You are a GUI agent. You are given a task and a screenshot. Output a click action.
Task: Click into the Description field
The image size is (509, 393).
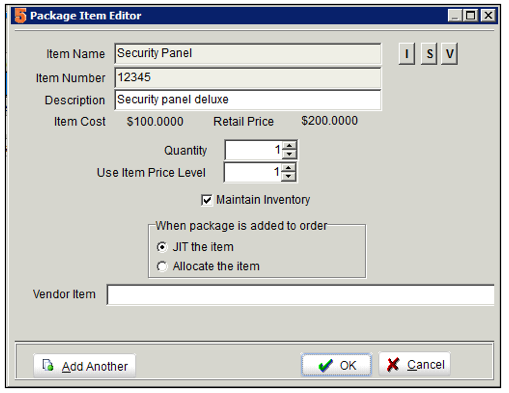click(x=248, y=100)
